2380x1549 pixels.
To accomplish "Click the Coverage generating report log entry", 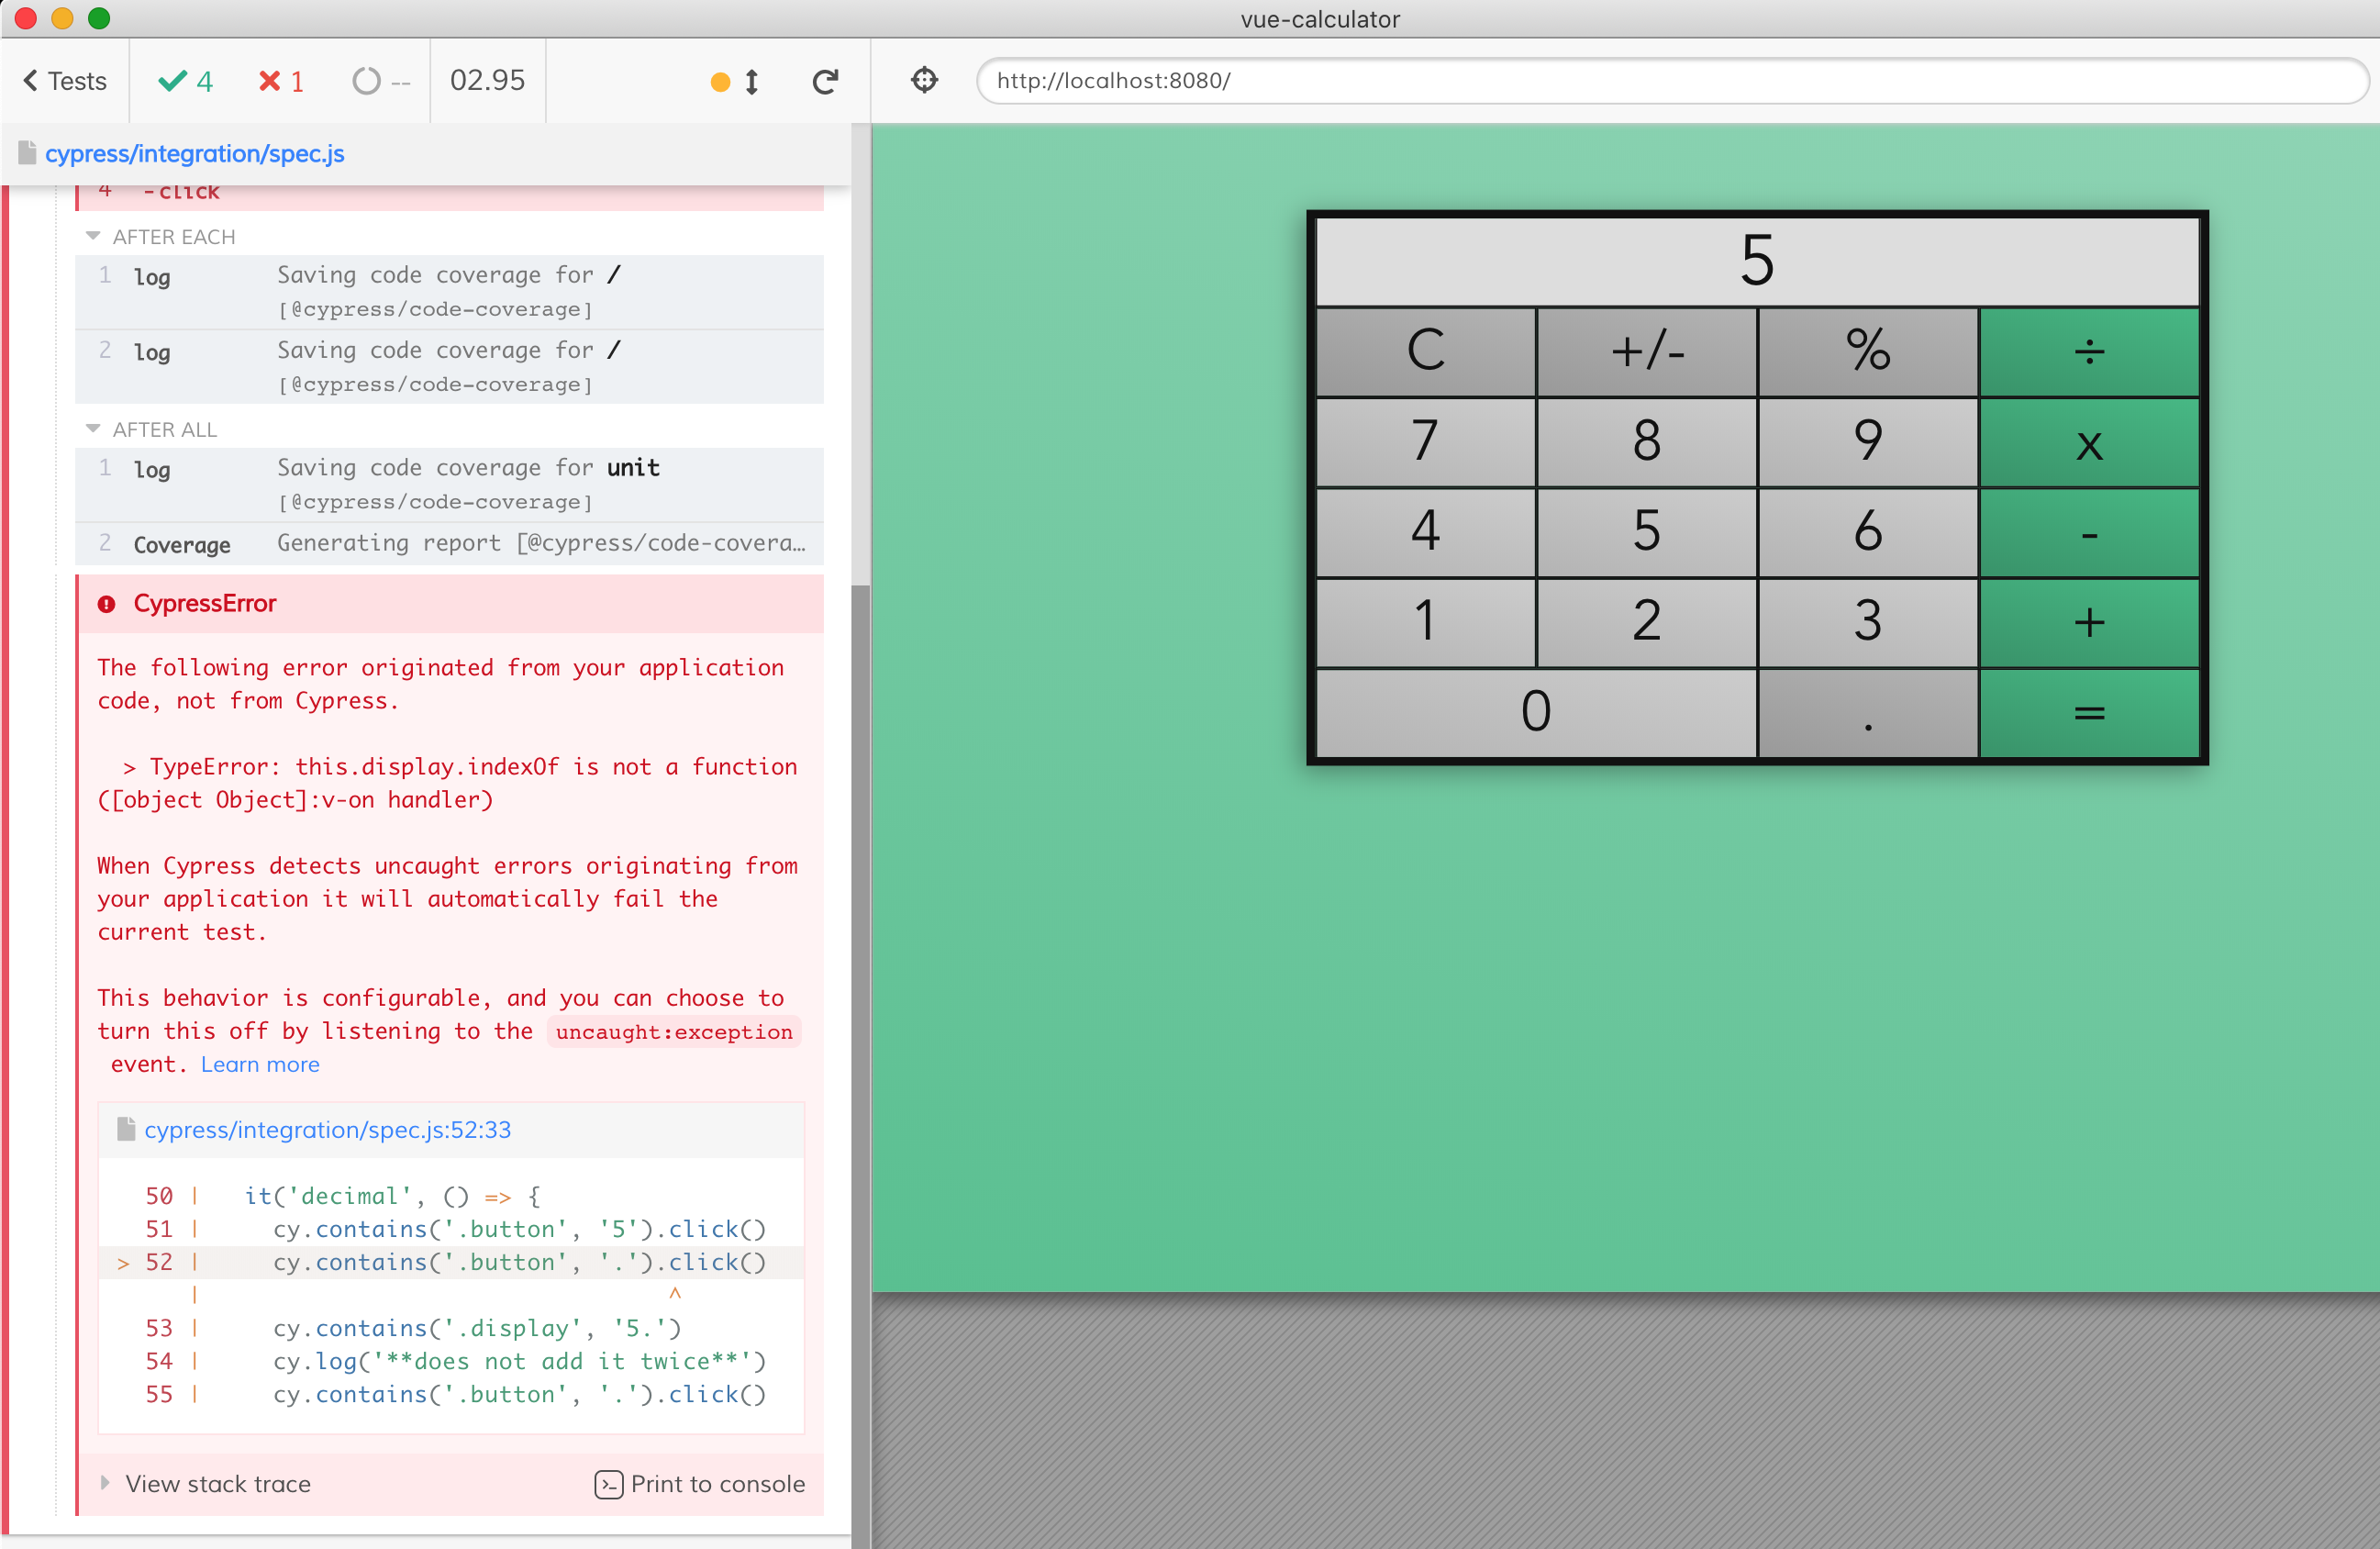I will pyautogui.click(x=450, y=544).
